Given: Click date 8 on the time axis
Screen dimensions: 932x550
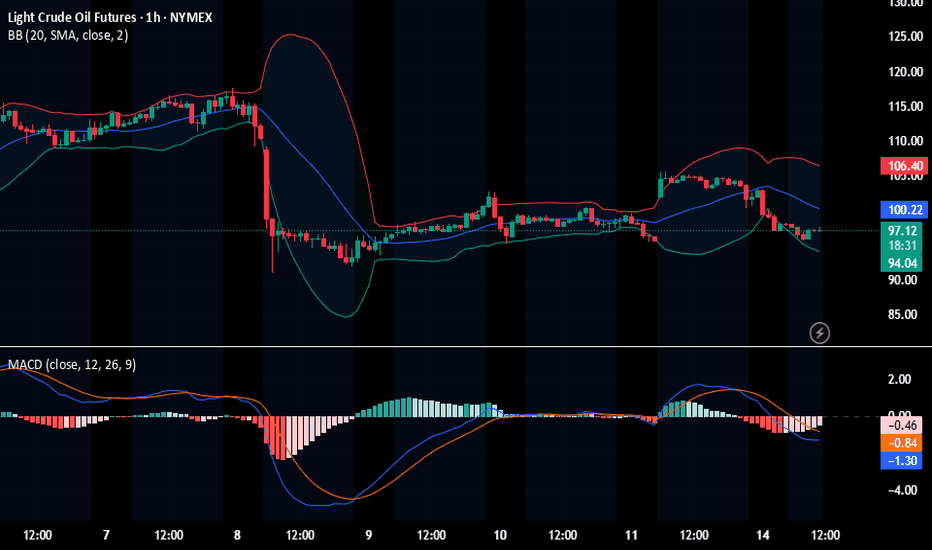Looking at the screenshot, I should coord(237,534).
